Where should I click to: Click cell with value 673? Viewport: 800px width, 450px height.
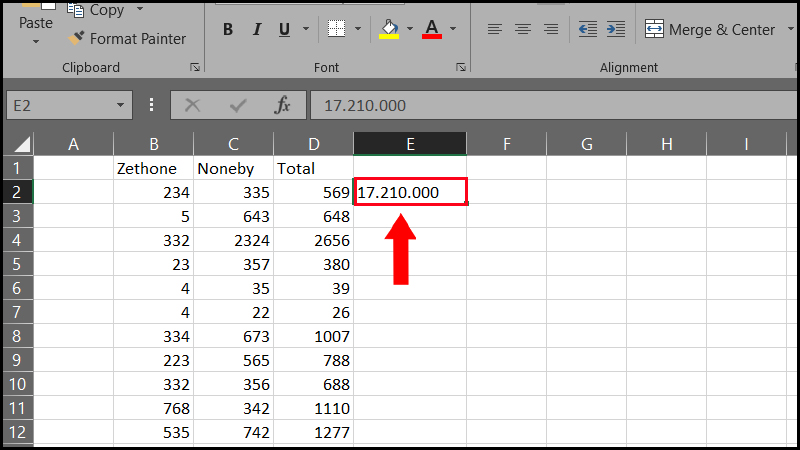234,336
